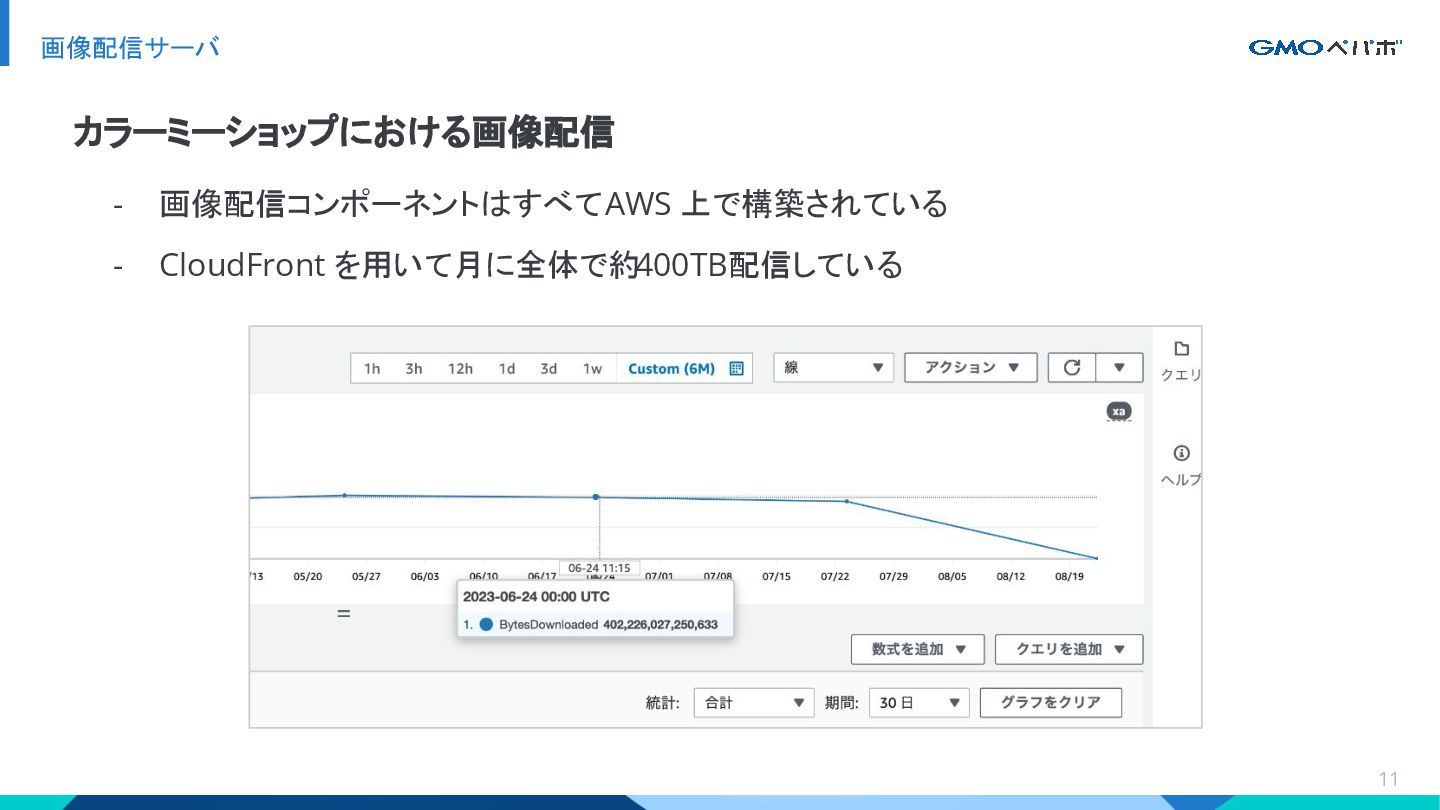The height and width of the screenshot is (810, 1440).
Task: Select the 3h time range
Action: [414, 369]
